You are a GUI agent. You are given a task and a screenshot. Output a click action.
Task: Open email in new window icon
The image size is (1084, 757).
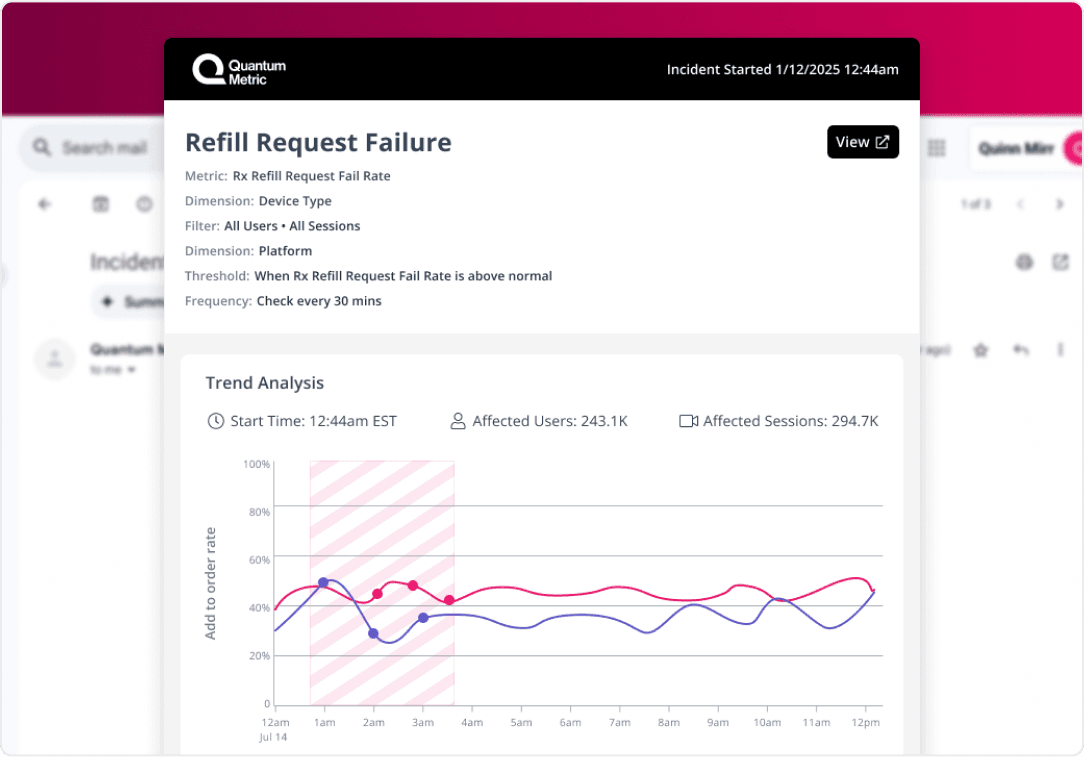click(x=1060, y=262)
